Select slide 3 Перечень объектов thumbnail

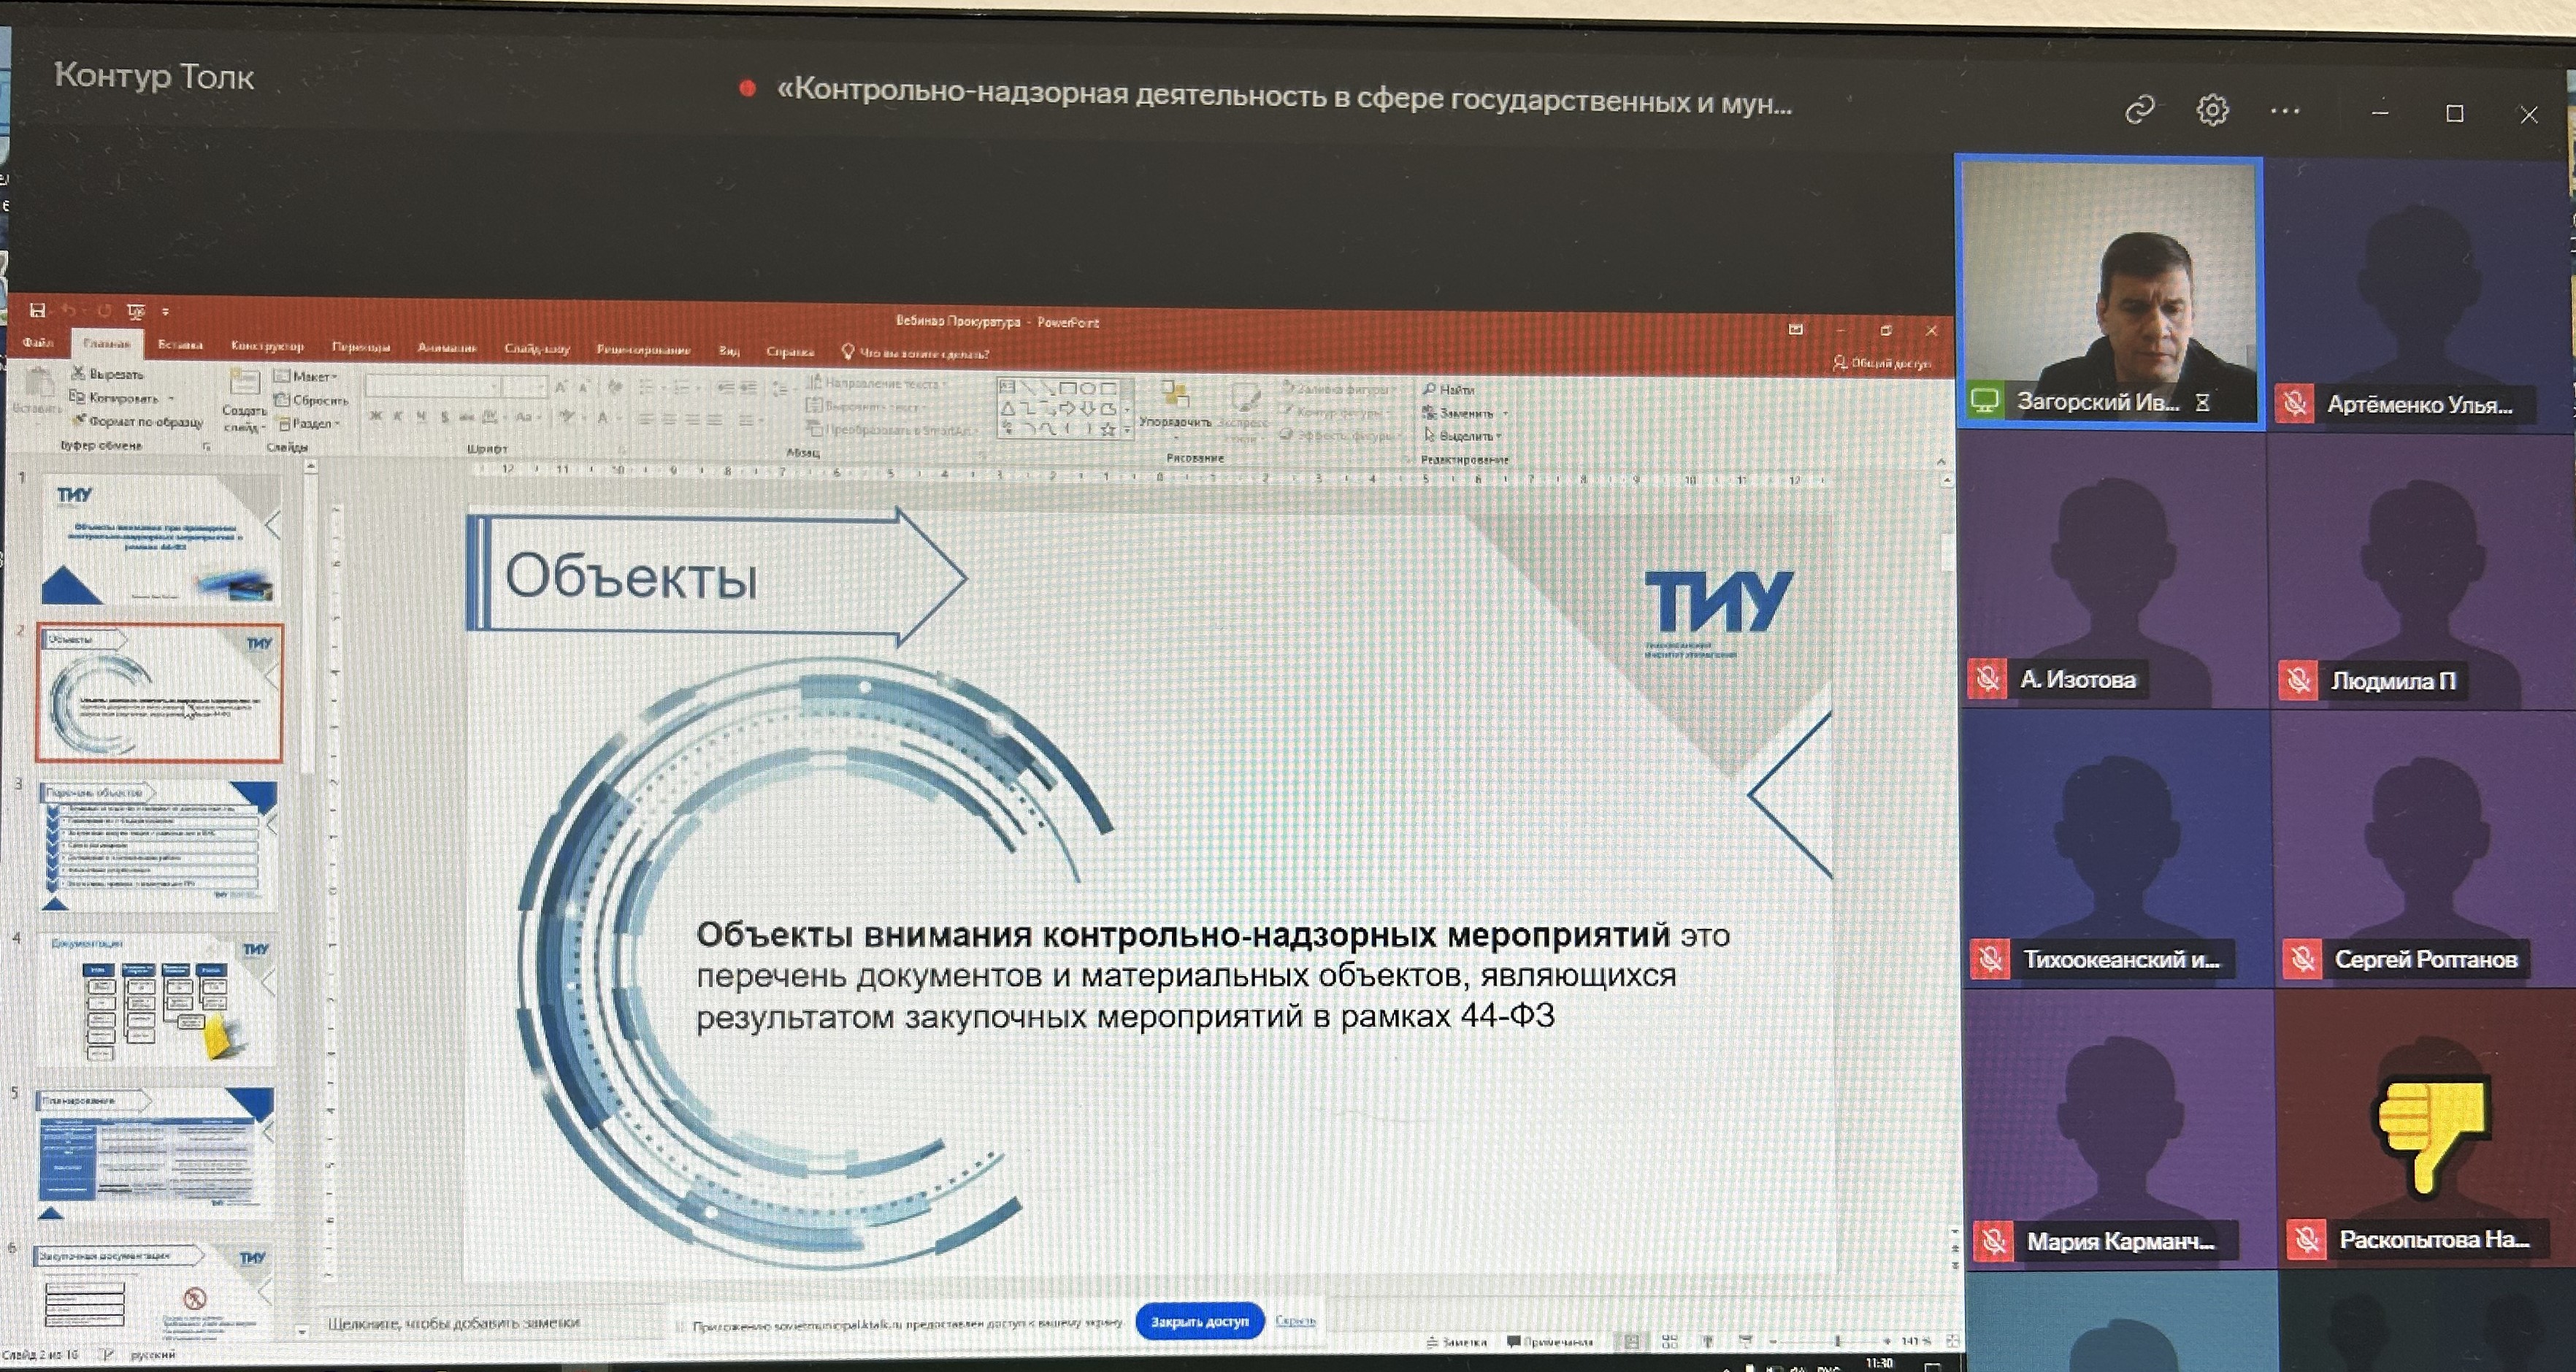pyautogui.click(x=158, y=846)
